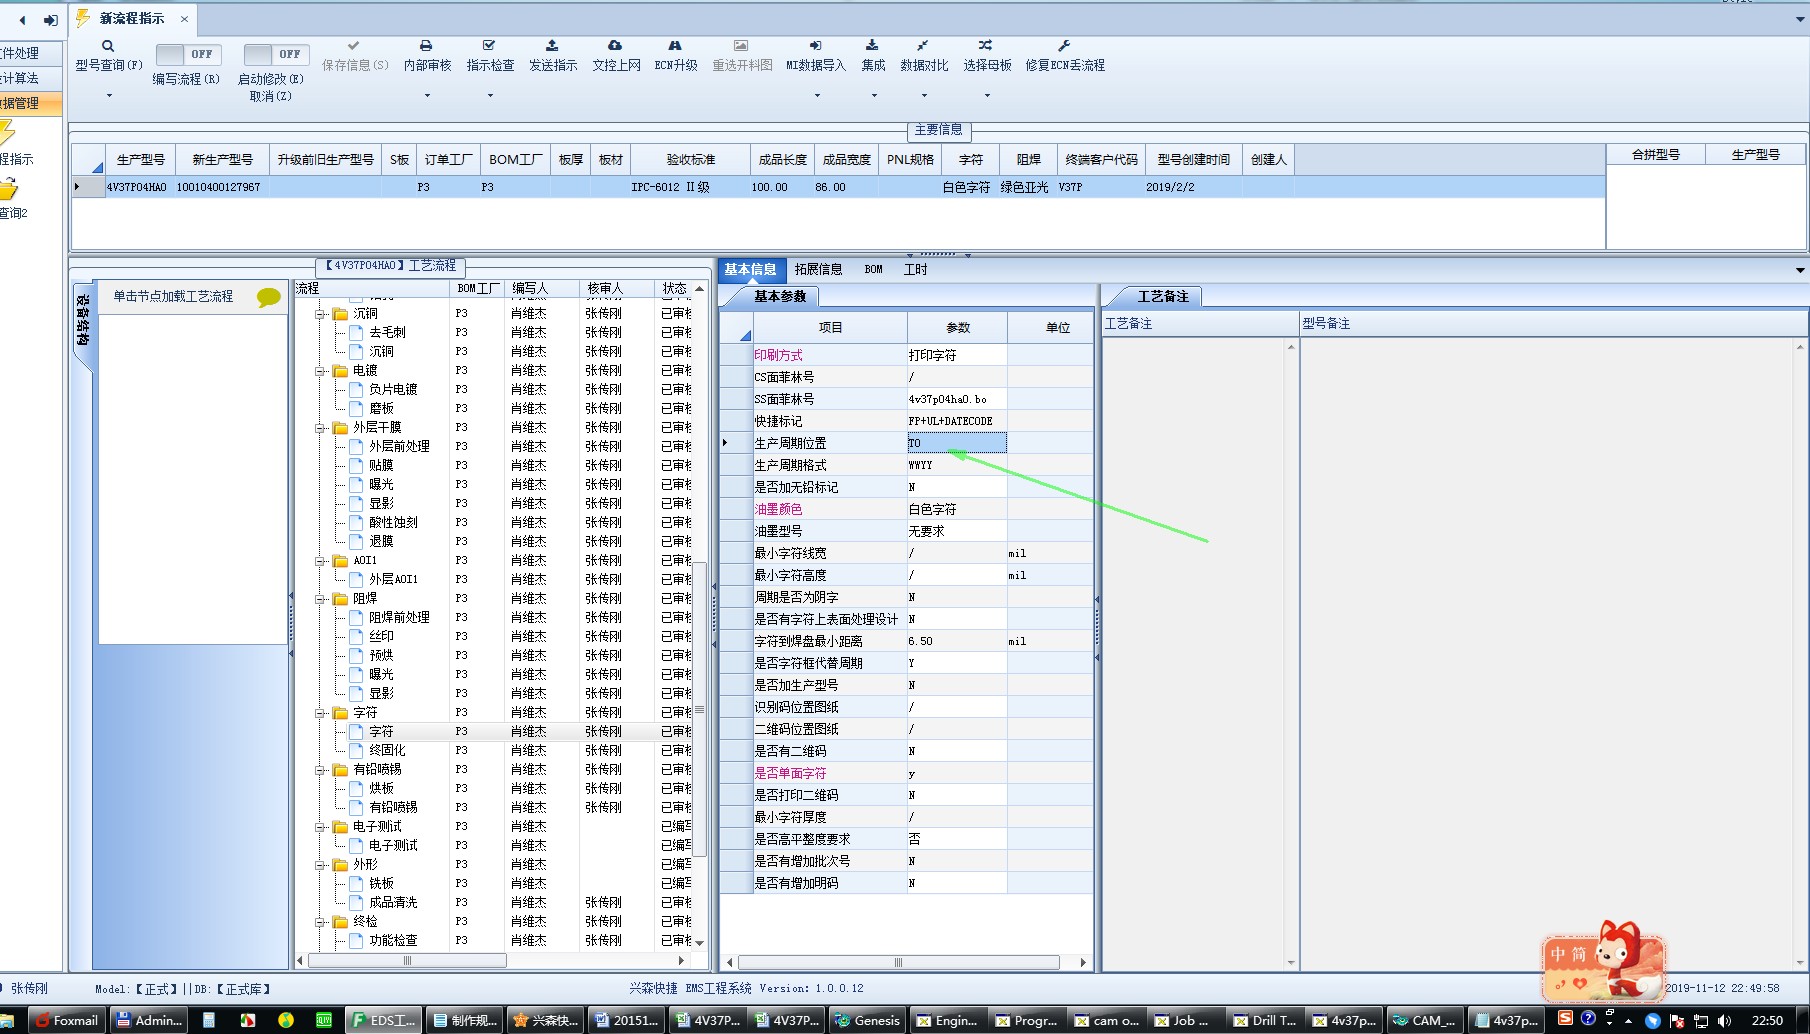The width and height of the screenshot is (1810, 1034).
Task: Collapse the 字符 folder tree node
Action: tap(320, 713)
